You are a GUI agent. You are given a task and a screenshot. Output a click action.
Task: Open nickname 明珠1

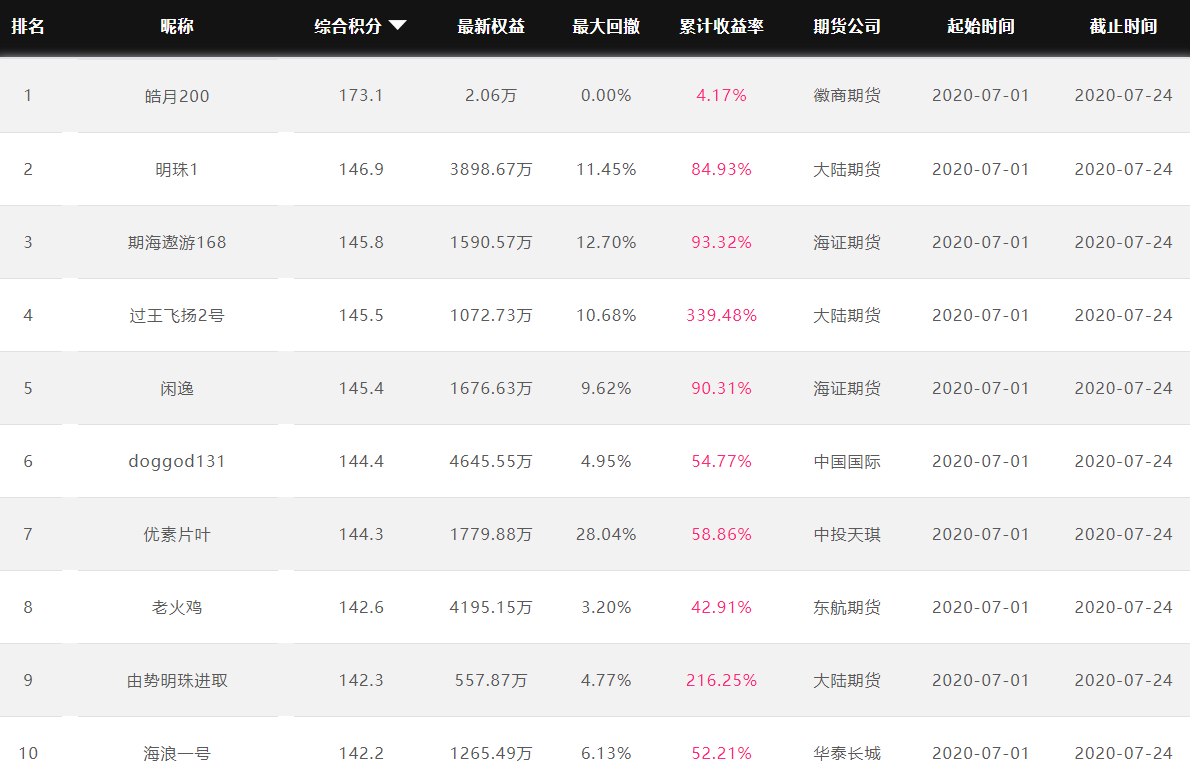click(177, 169)
